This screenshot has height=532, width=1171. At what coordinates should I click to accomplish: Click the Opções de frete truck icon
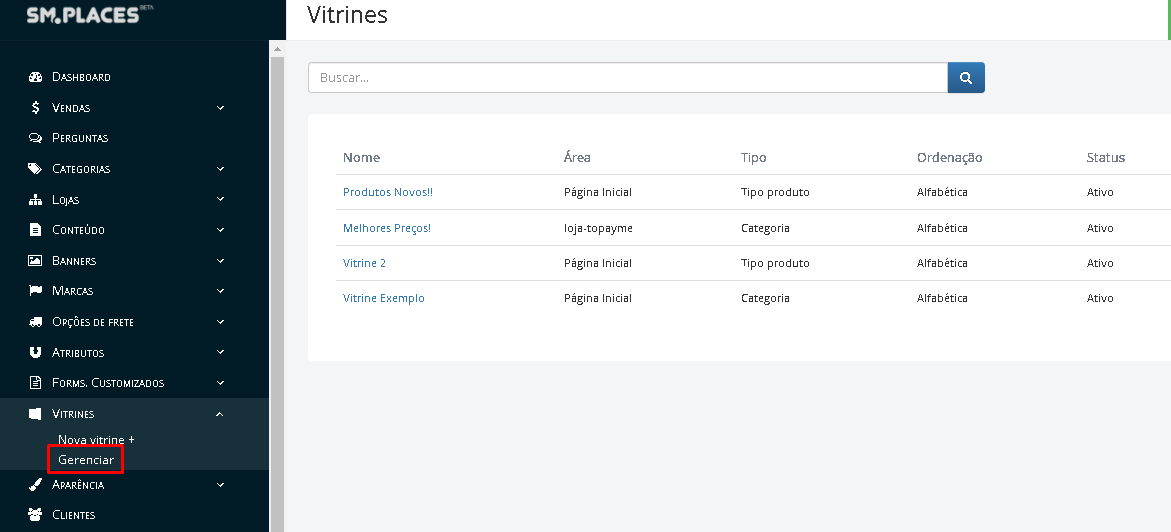[35, 322]
